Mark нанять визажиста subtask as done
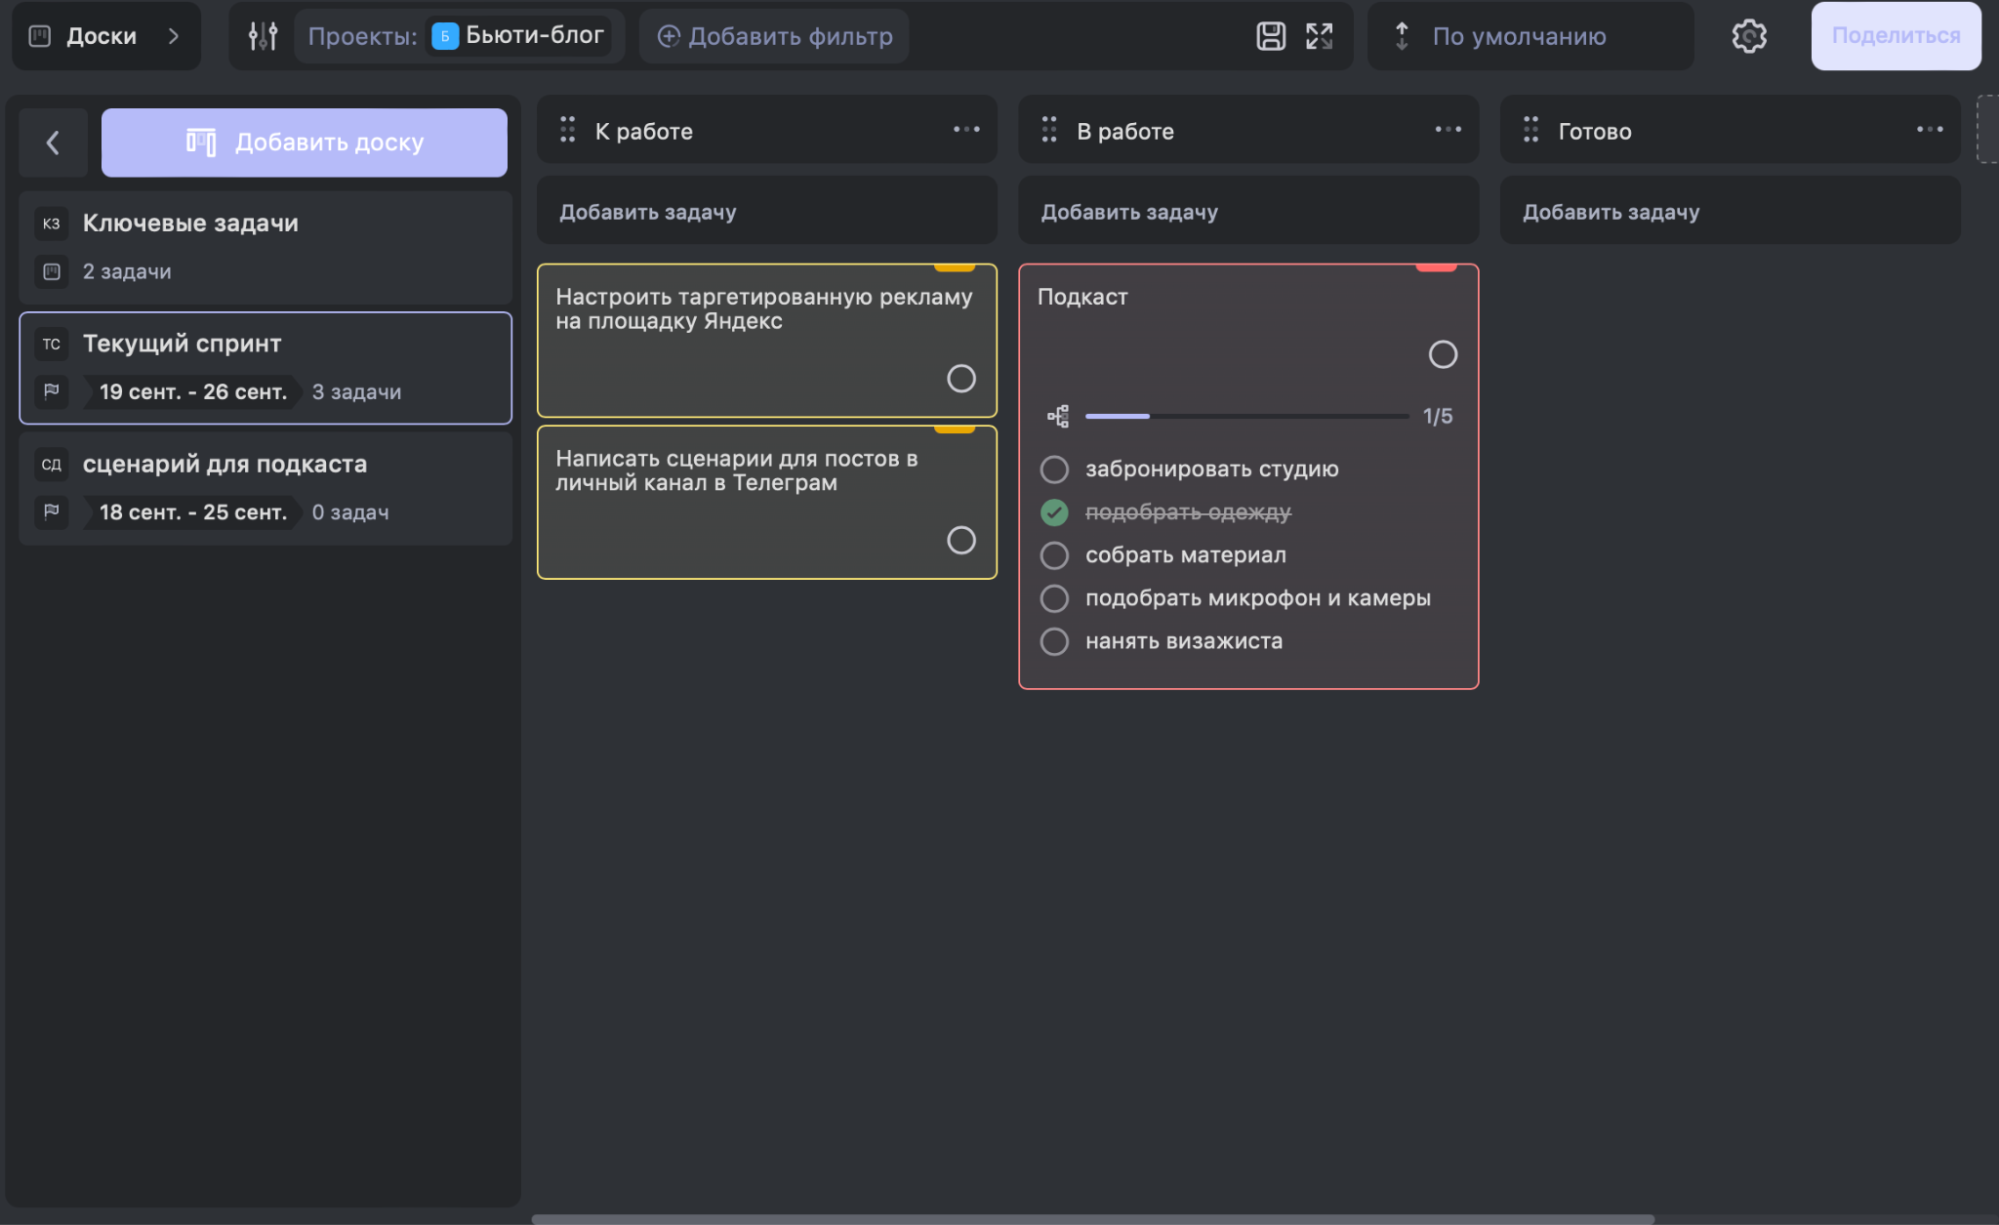 click(1054, 641)
